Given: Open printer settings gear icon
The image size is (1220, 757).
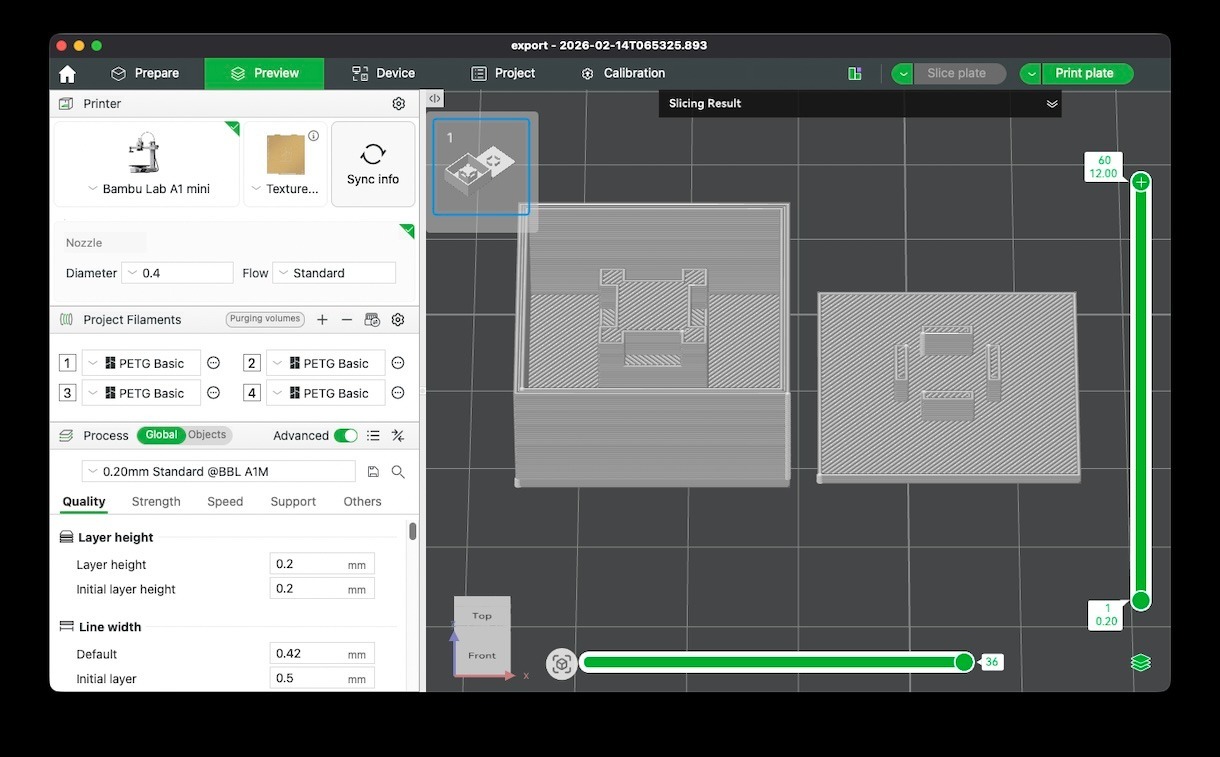Looking at the screenshot, I should point(399,104).
